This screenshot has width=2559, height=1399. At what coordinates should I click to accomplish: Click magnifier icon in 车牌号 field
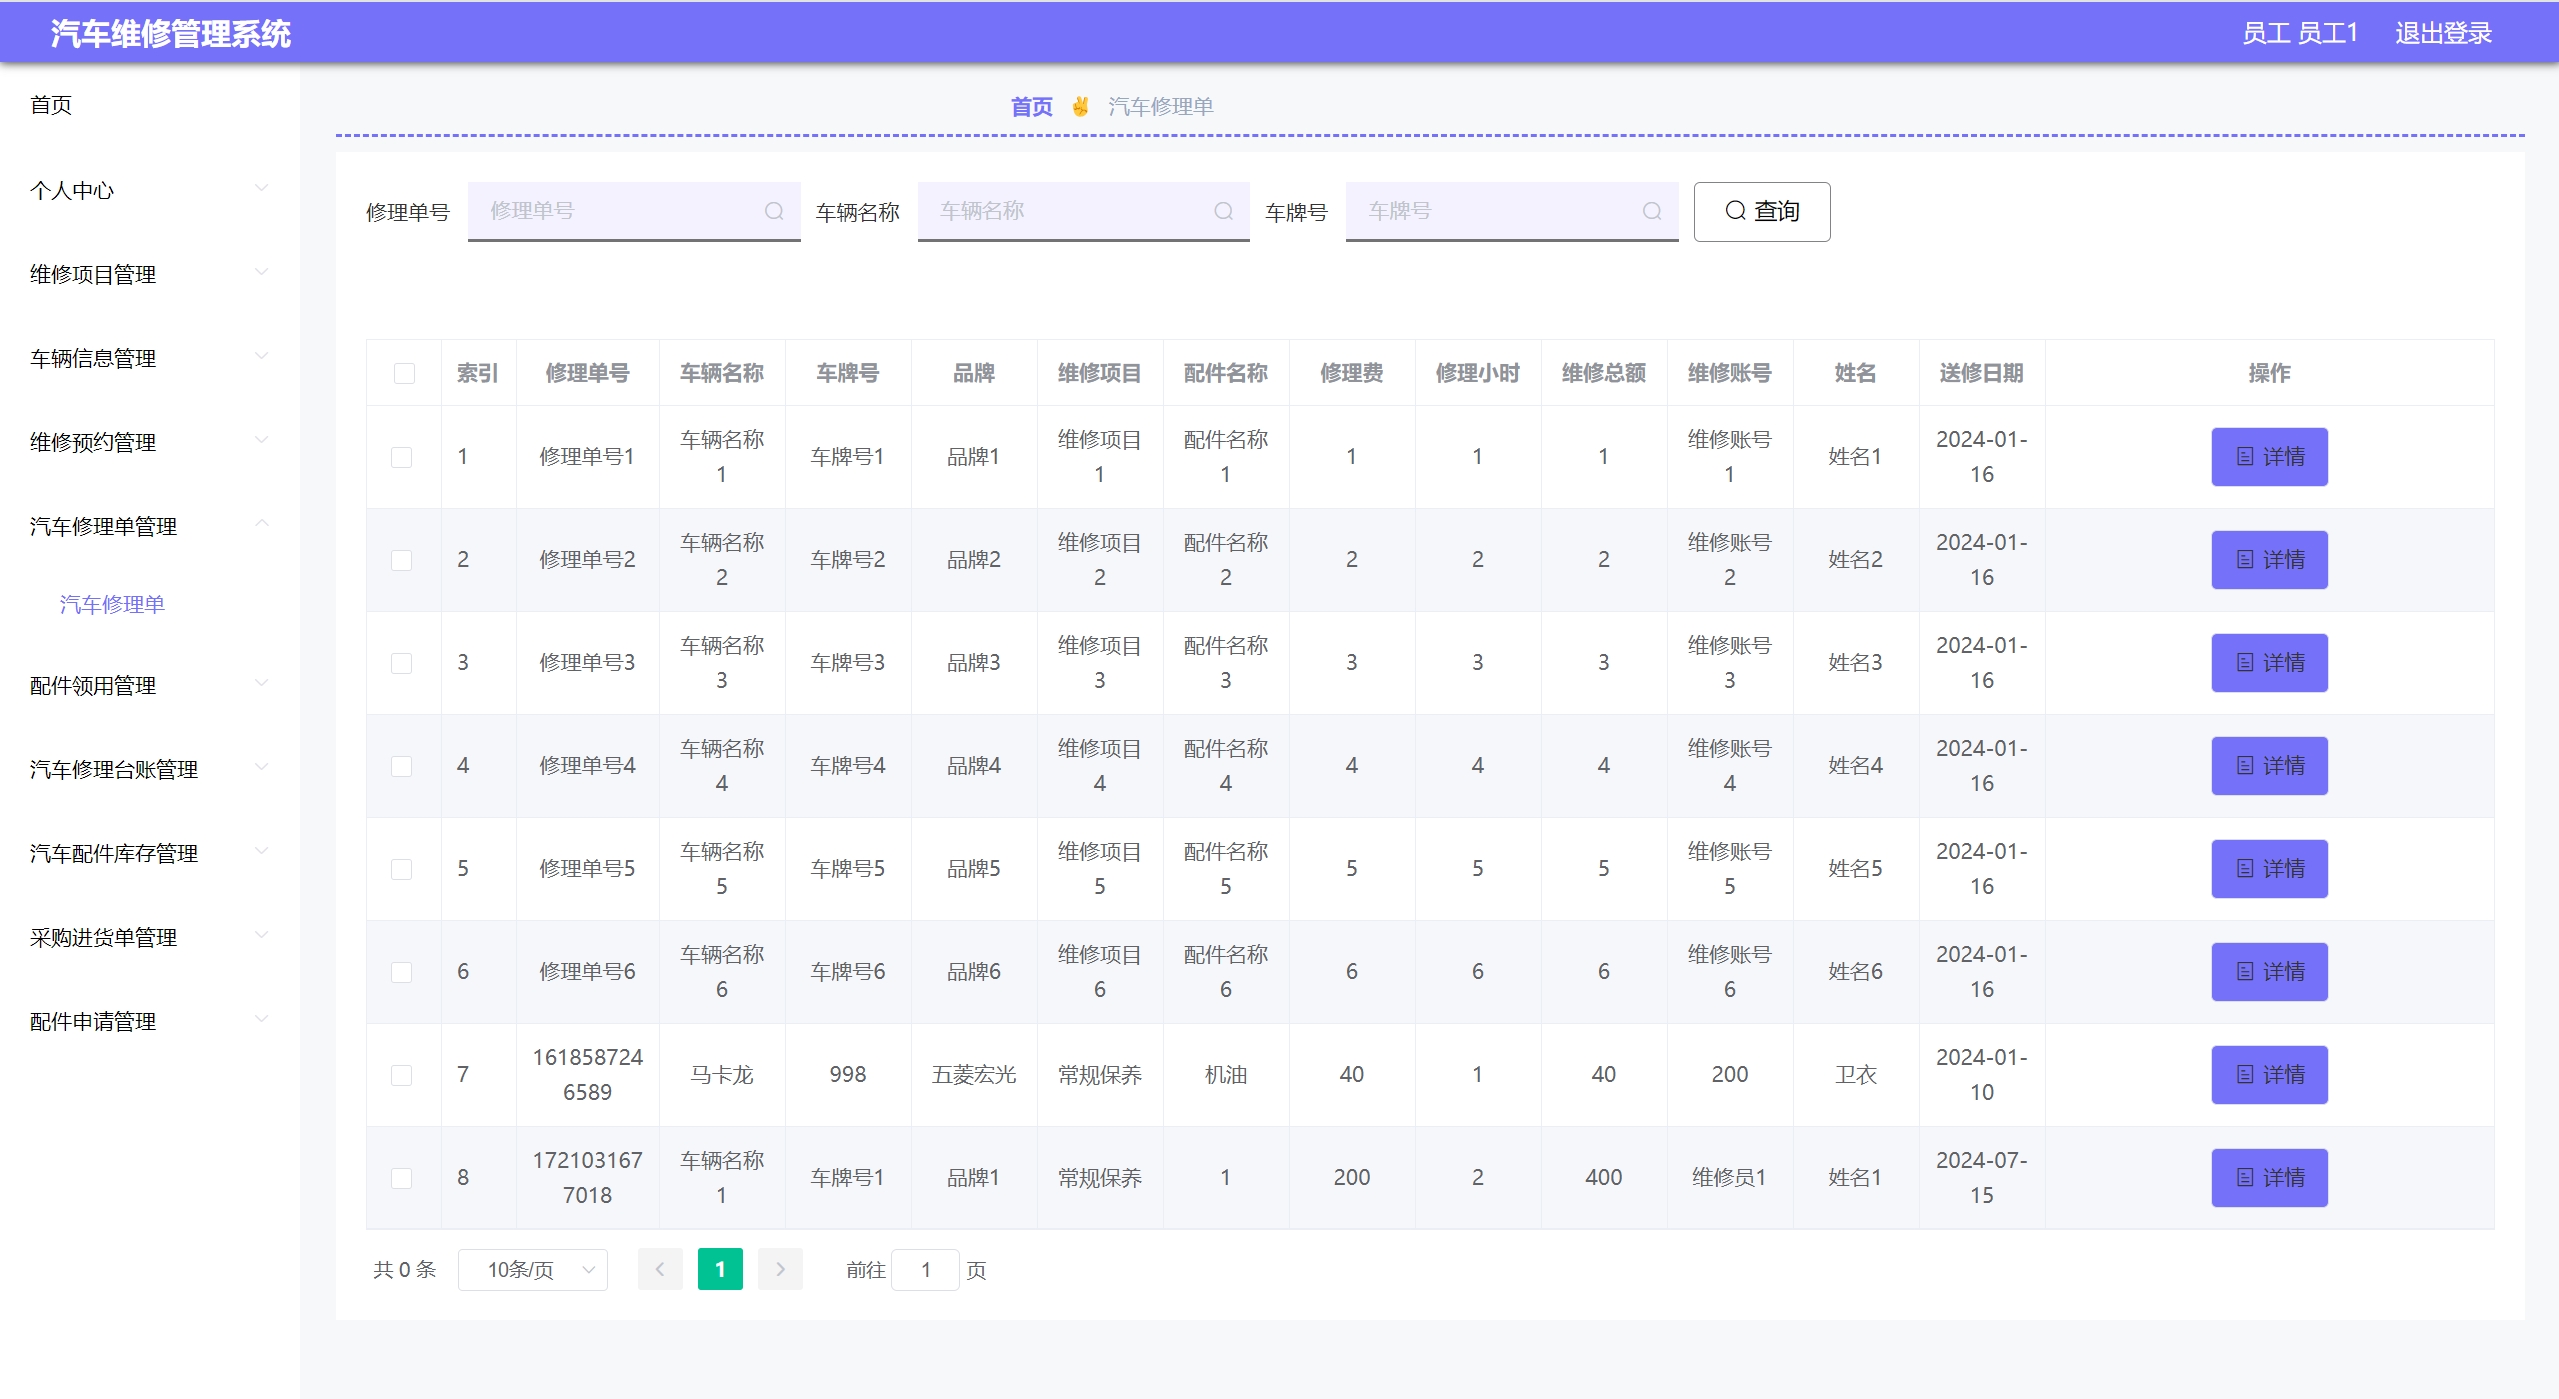coord(1651,211)
